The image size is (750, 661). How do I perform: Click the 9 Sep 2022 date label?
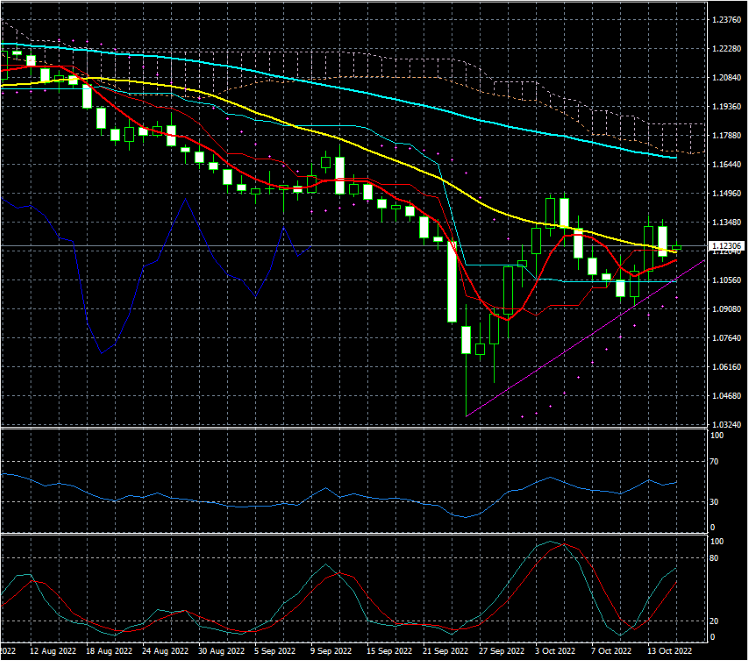pos(331,651)
